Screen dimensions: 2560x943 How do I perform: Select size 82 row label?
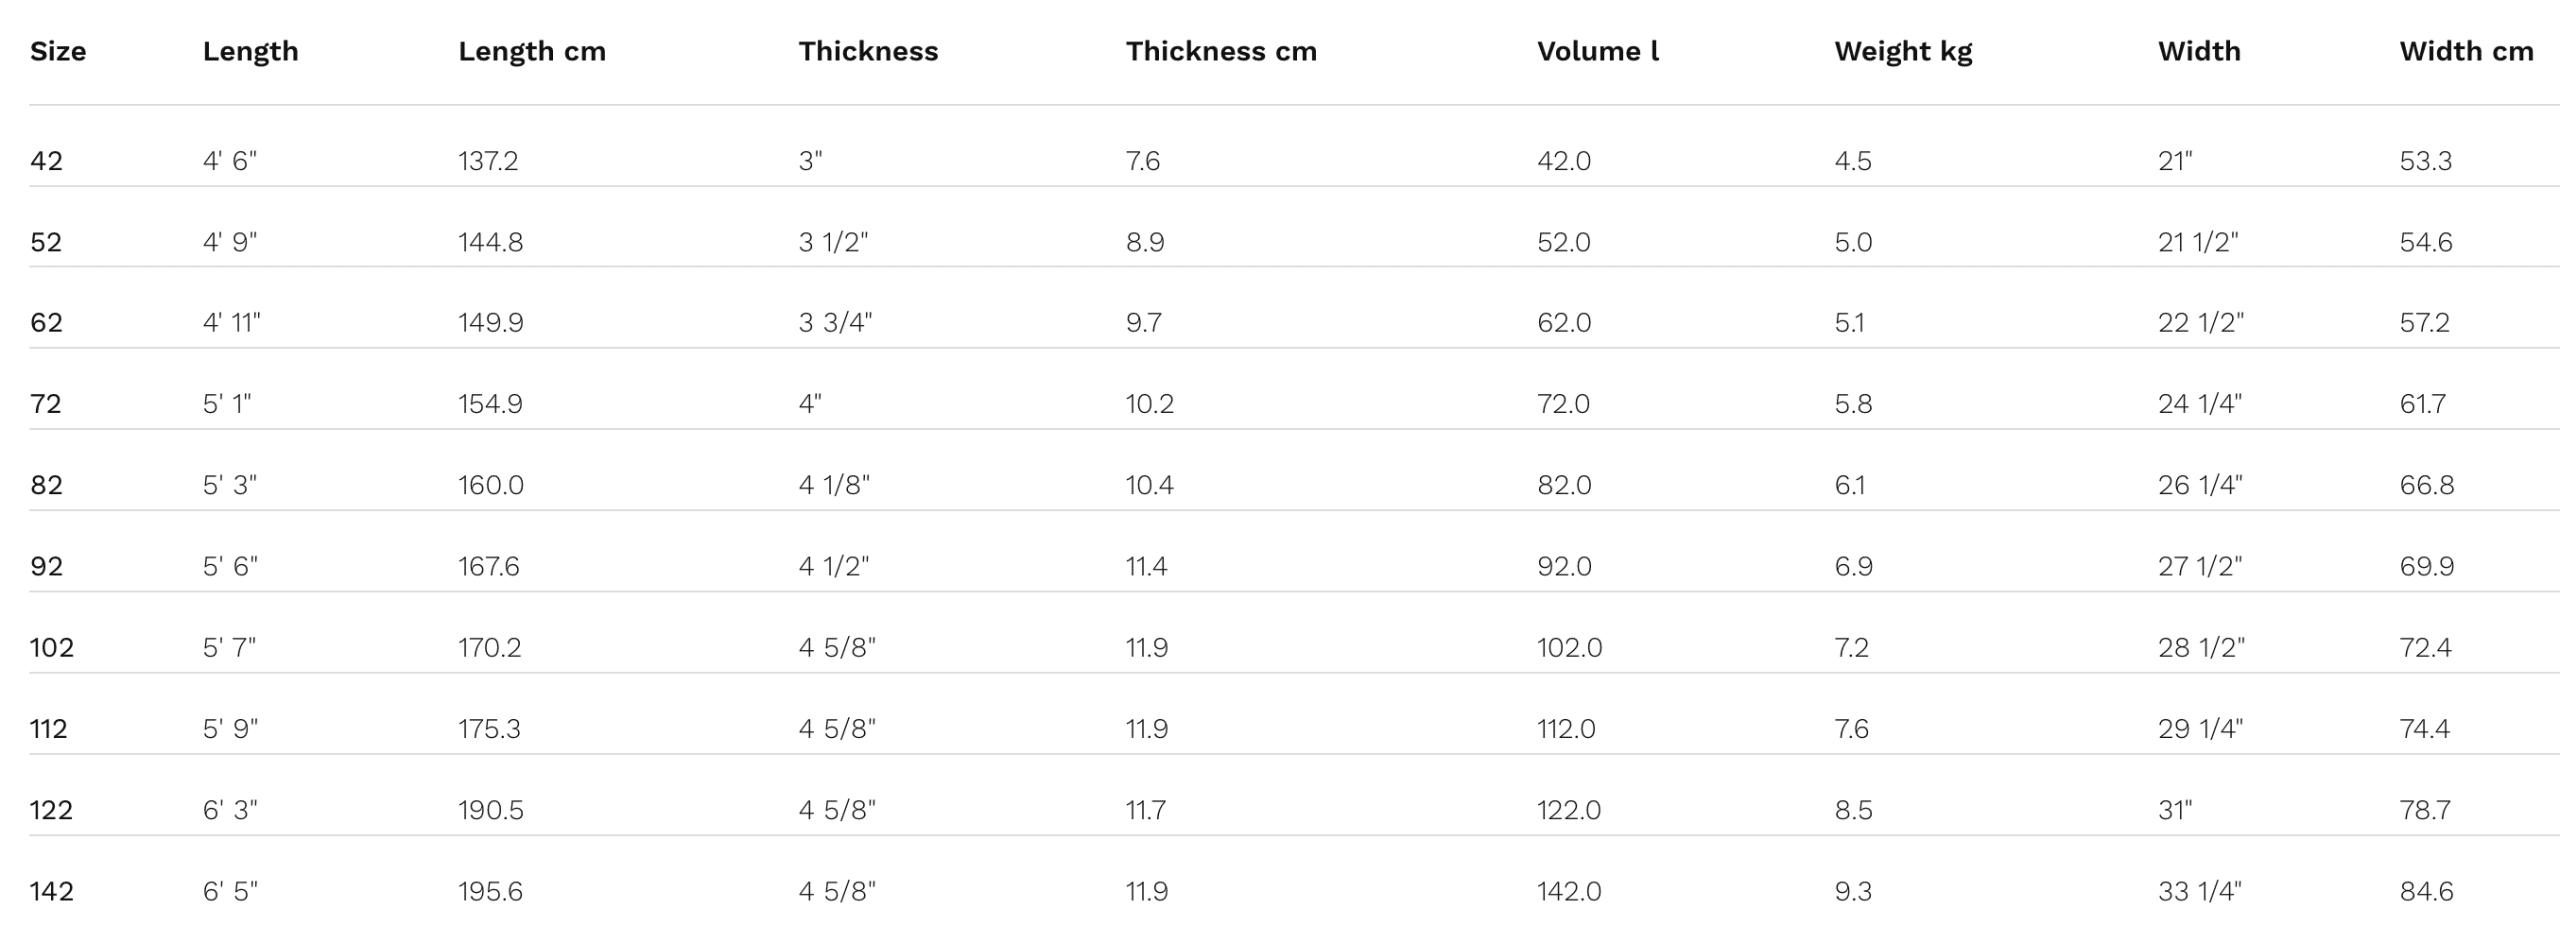46,485
